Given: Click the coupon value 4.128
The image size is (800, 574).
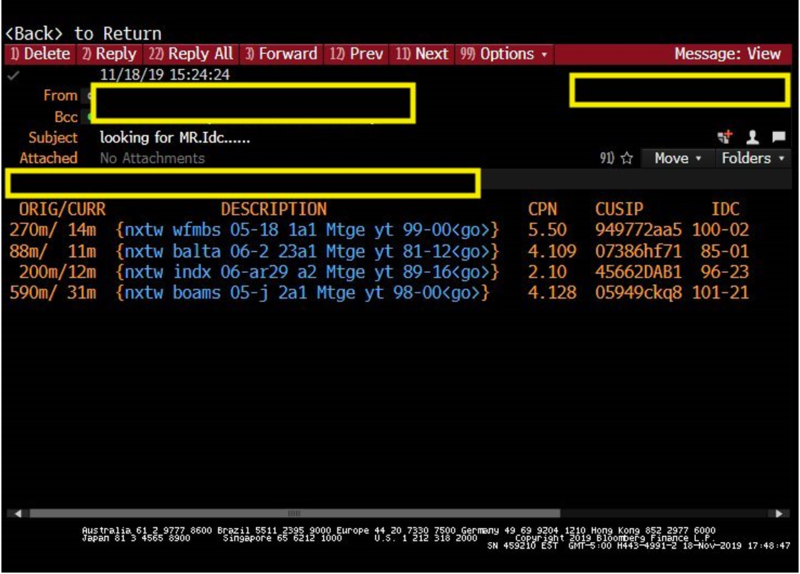Looking at the screenshot, I should pos(552,293).
